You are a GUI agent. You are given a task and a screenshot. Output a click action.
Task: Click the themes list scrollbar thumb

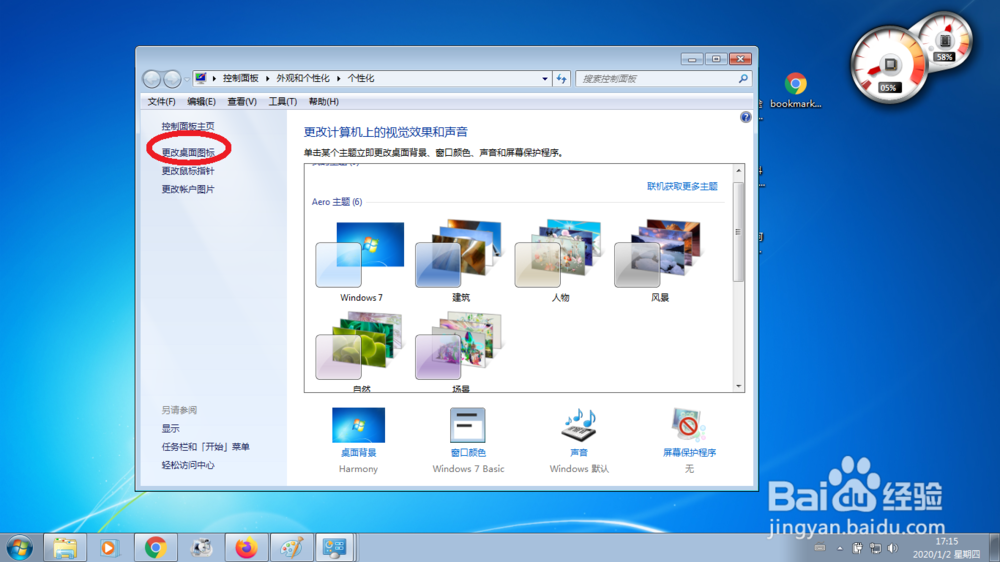(x=739, y=232)
